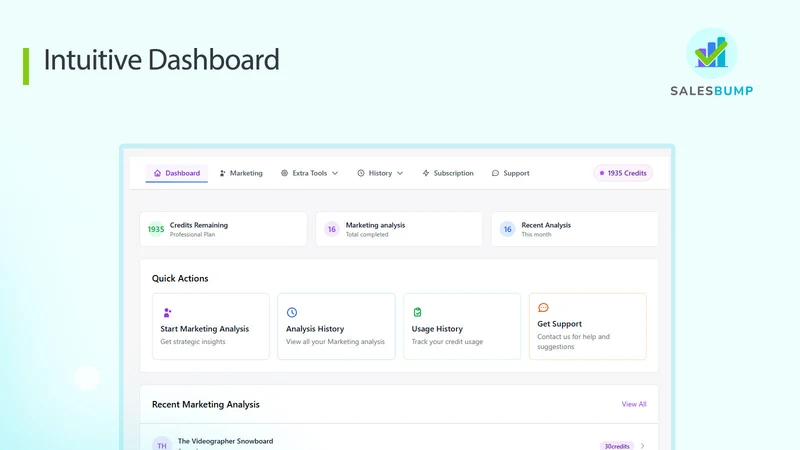This screenshot has width=800, height=450.
Task: Click the green clipboard Usage History icon
Action: point(417,312)
